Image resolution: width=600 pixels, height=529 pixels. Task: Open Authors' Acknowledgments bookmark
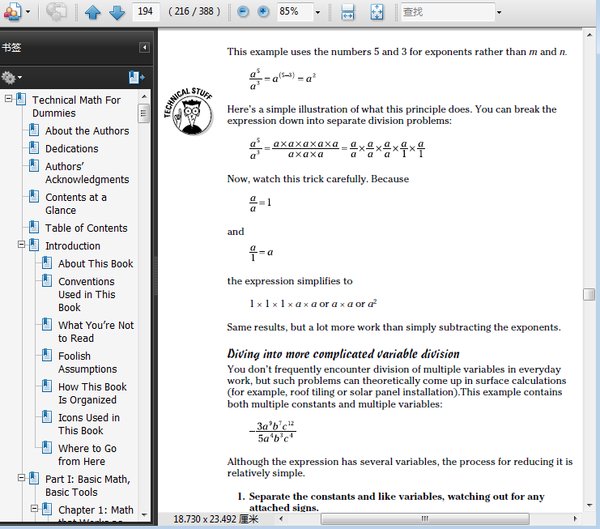point(87,173)
